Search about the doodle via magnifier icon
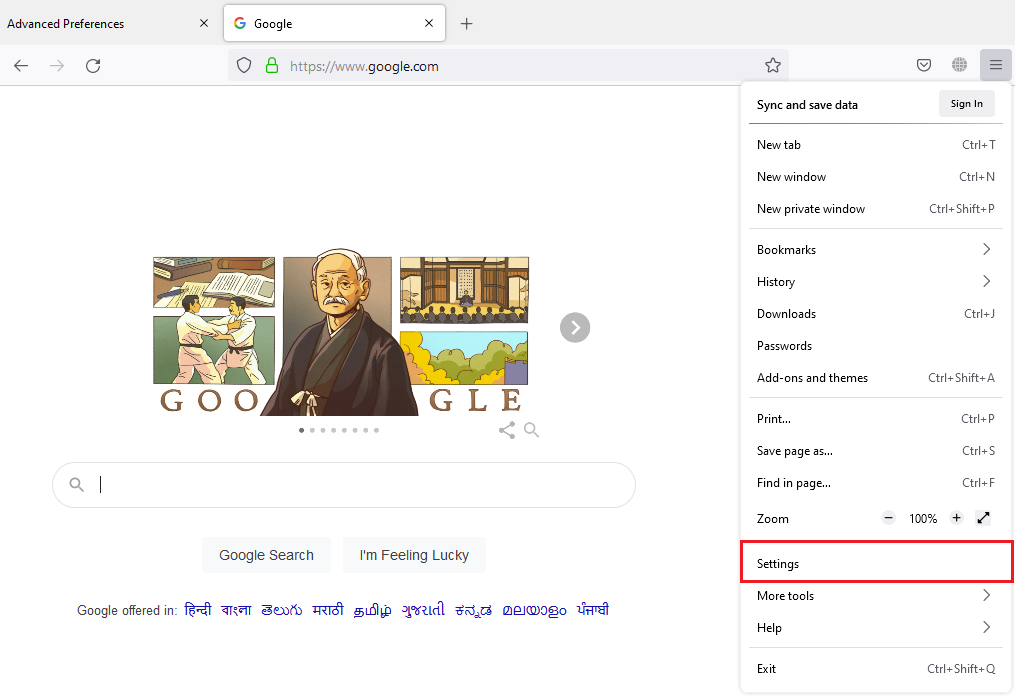1025x700 pixels. point(531,430)
